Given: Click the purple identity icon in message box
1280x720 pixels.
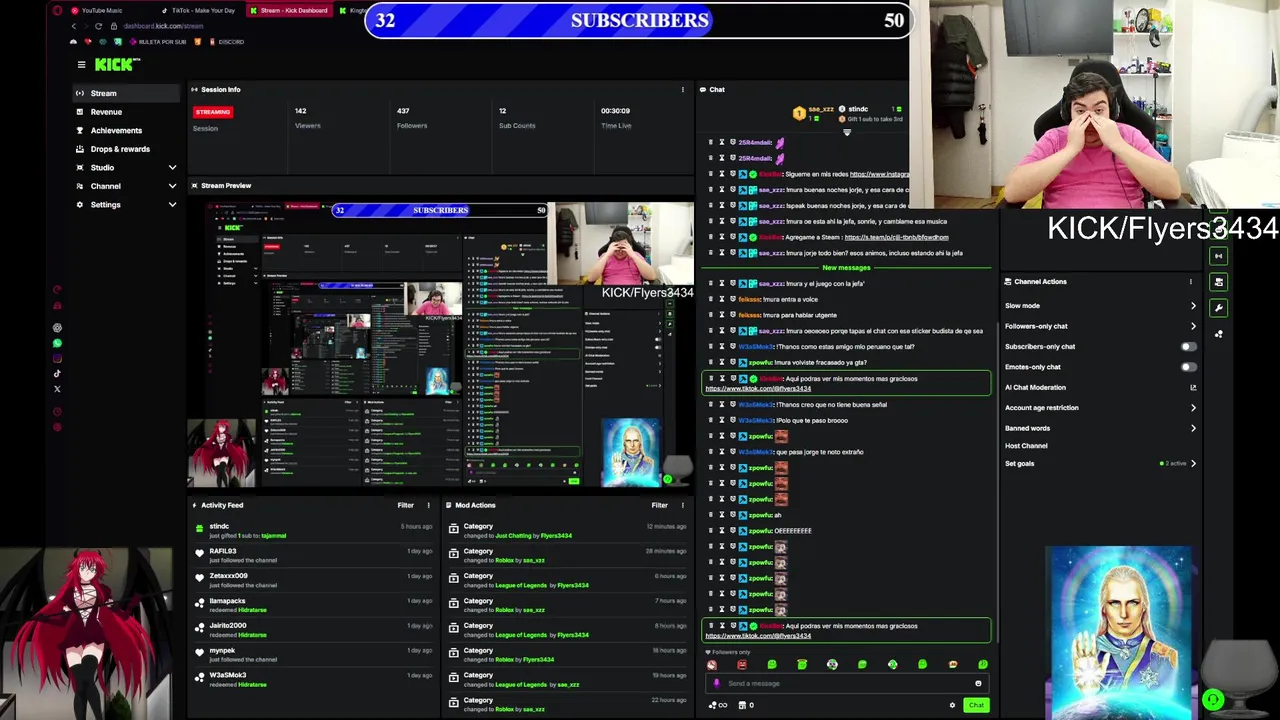Looking at the screenshot, I should 716,684.
